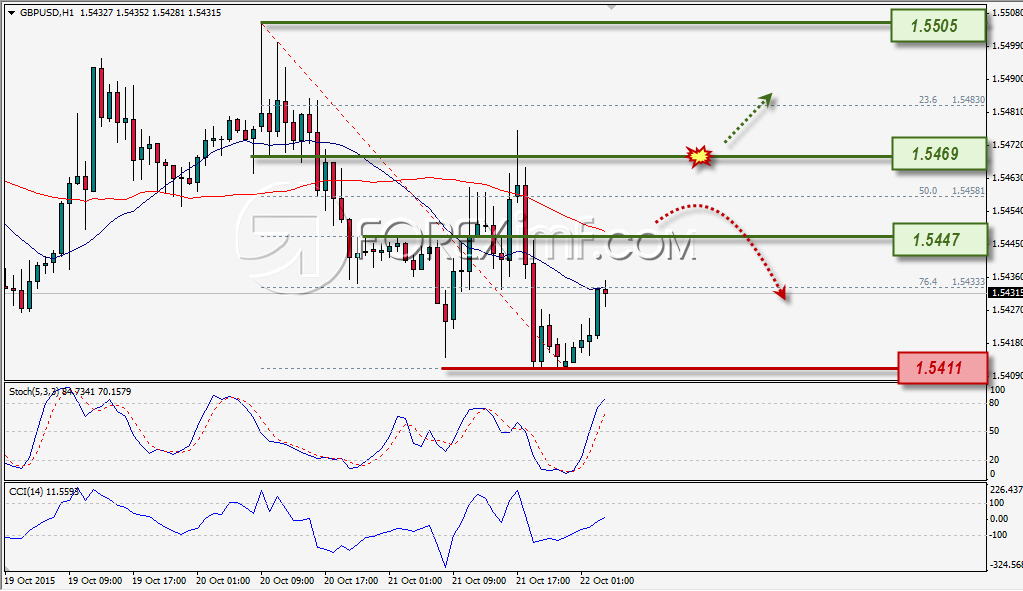Image resolution: width=1023 pixels, height=591 pixels.
Task: Click the 20 Oct 17:00 time label
Action: coord(350,581)
